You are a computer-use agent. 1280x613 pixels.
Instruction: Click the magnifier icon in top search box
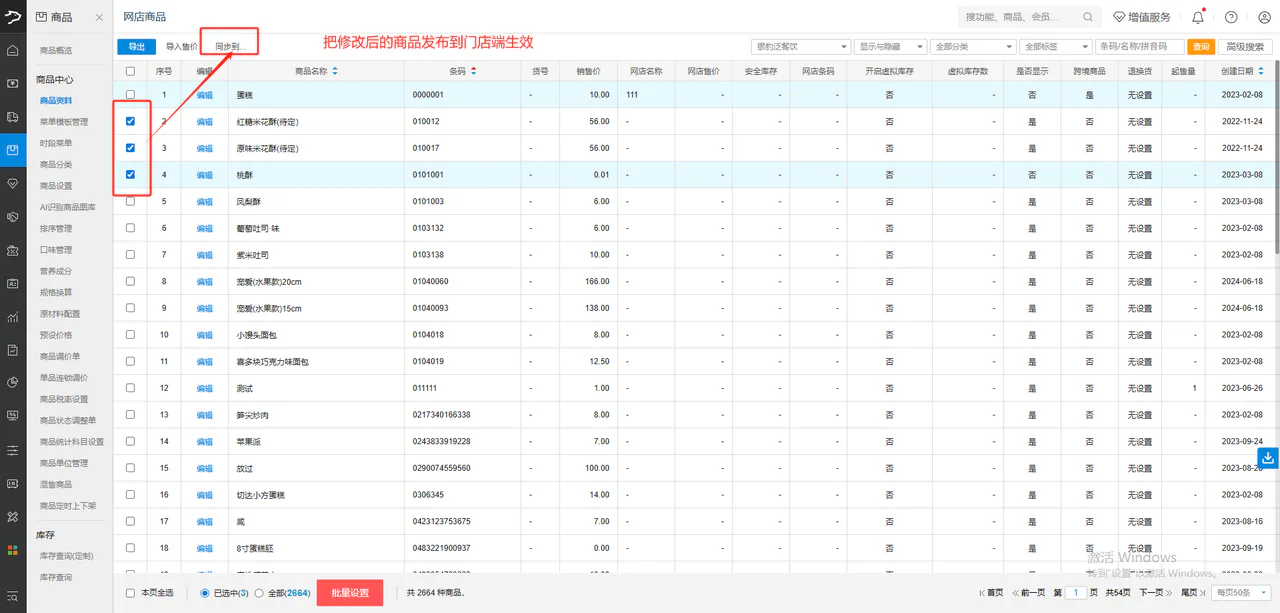[x=1088, y=17]
